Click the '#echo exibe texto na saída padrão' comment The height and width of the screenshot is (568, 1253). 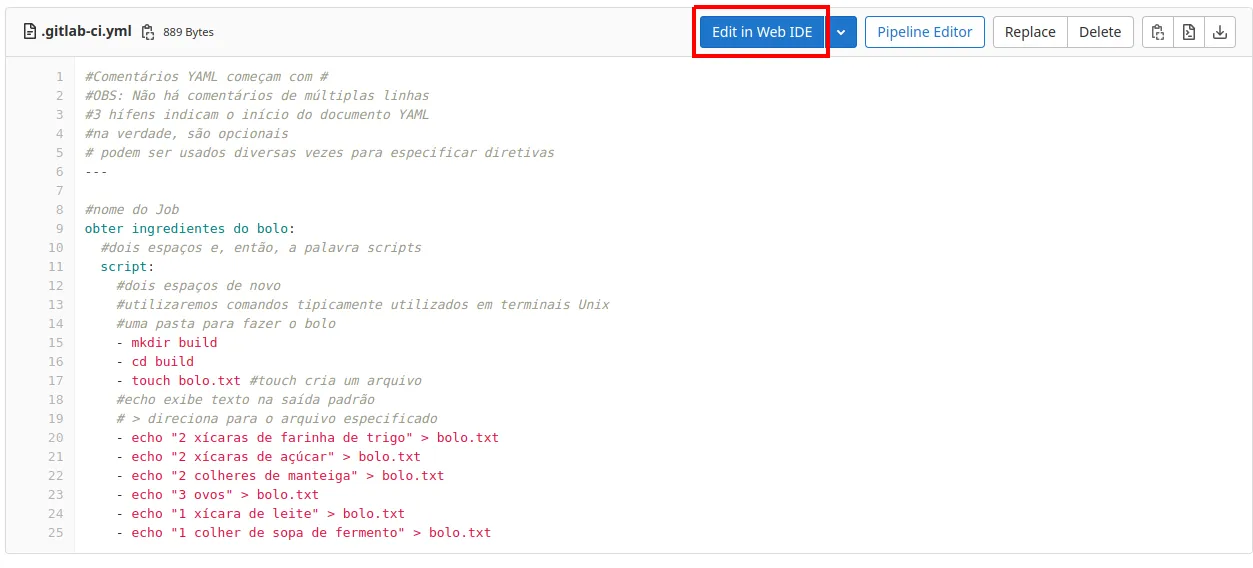246,400
